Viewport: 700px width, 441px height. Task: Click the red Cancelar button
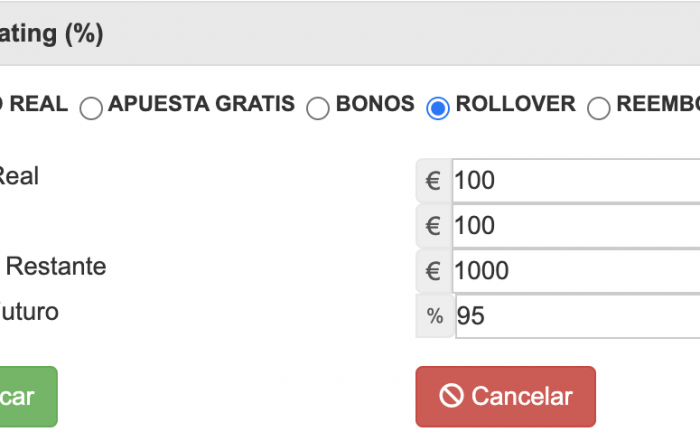(x=505, y=397)
